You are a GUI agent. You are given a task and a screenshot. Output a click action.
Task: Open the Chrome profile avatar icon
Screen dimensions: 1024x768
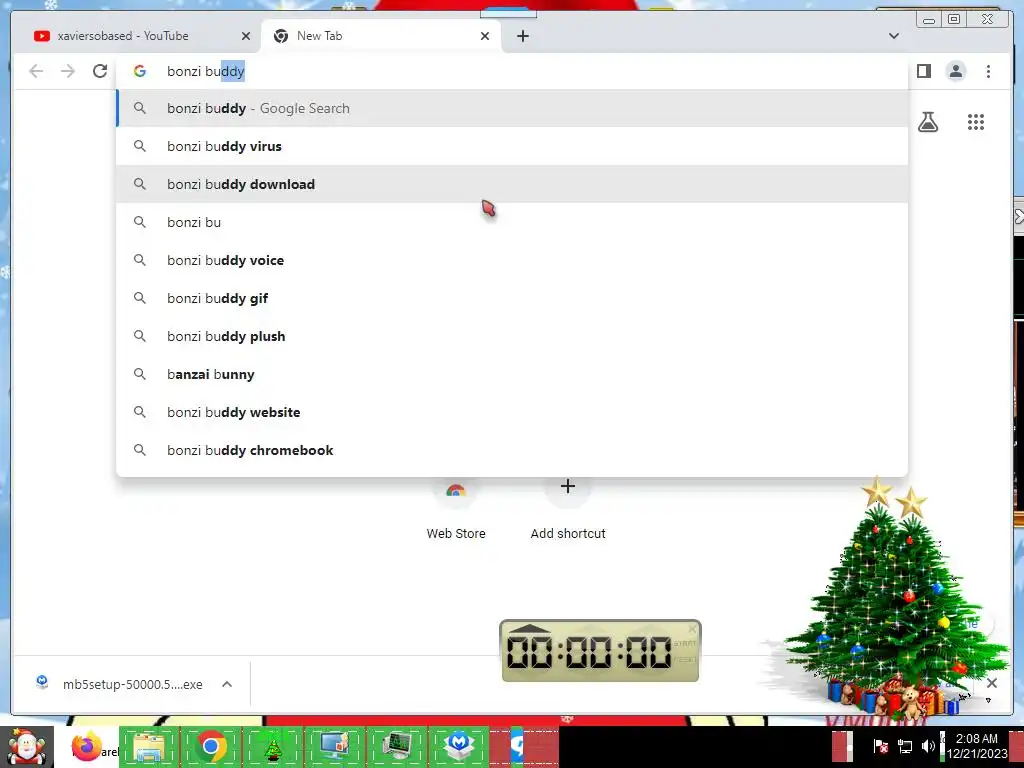pos(955,71)
